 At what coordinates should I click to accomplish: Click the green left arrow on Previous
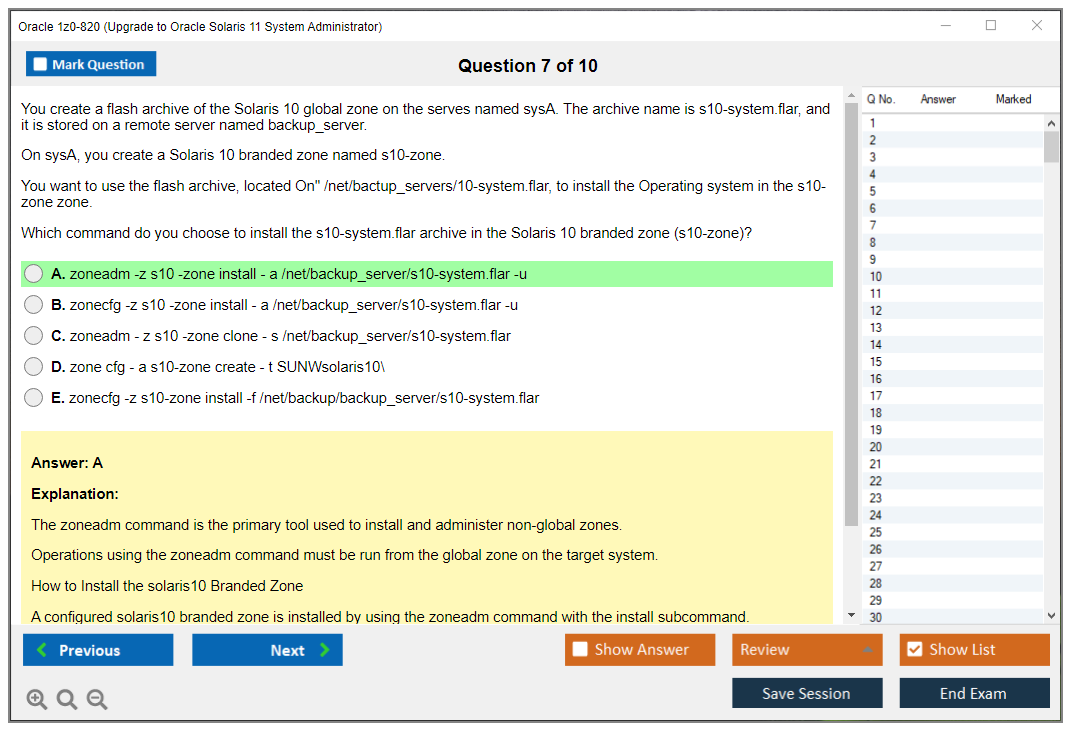pos(42,650)
